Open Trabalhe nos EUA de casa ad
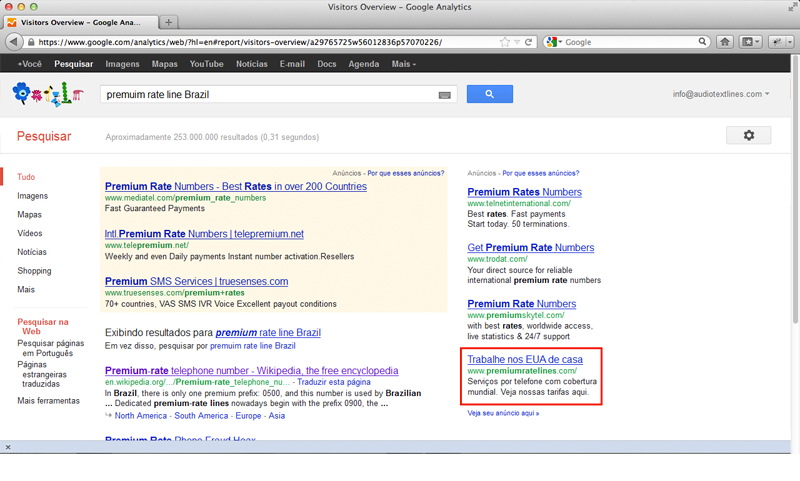 [x=525, y=359]
